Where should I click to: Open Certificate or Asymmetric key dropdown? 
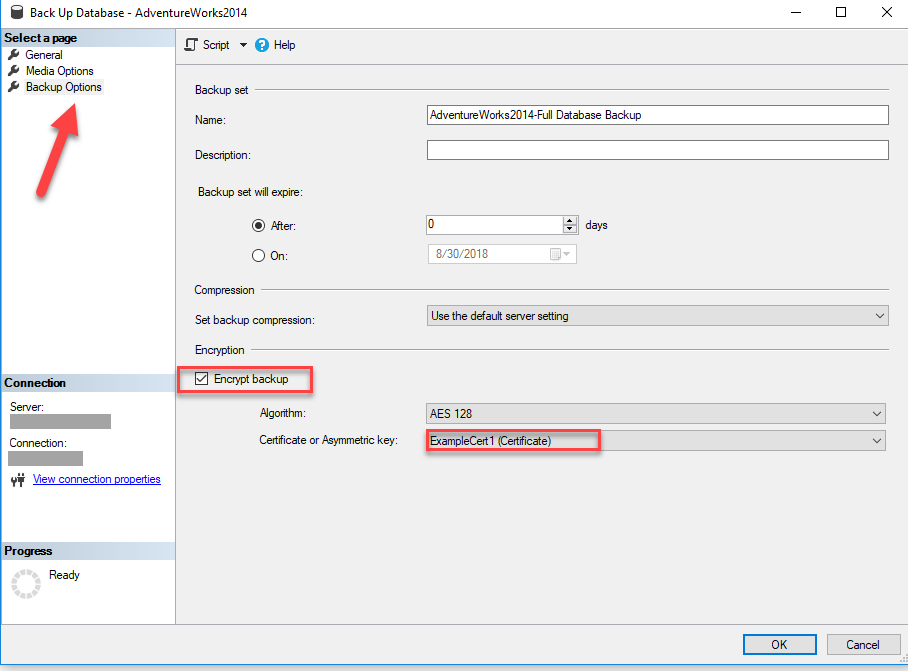point(656,441)
